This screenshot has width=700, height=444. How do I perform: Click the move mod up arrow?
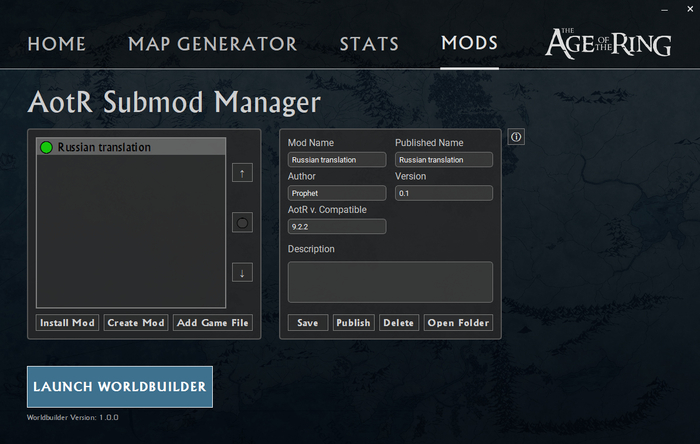click(242, 173)
